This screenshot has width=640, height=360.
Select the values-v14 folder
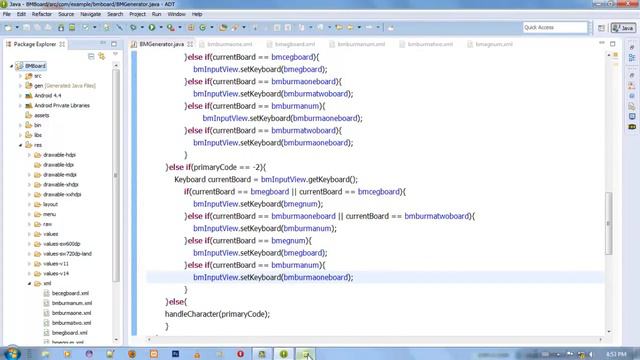pyautogui.click(x=56, y=273)
